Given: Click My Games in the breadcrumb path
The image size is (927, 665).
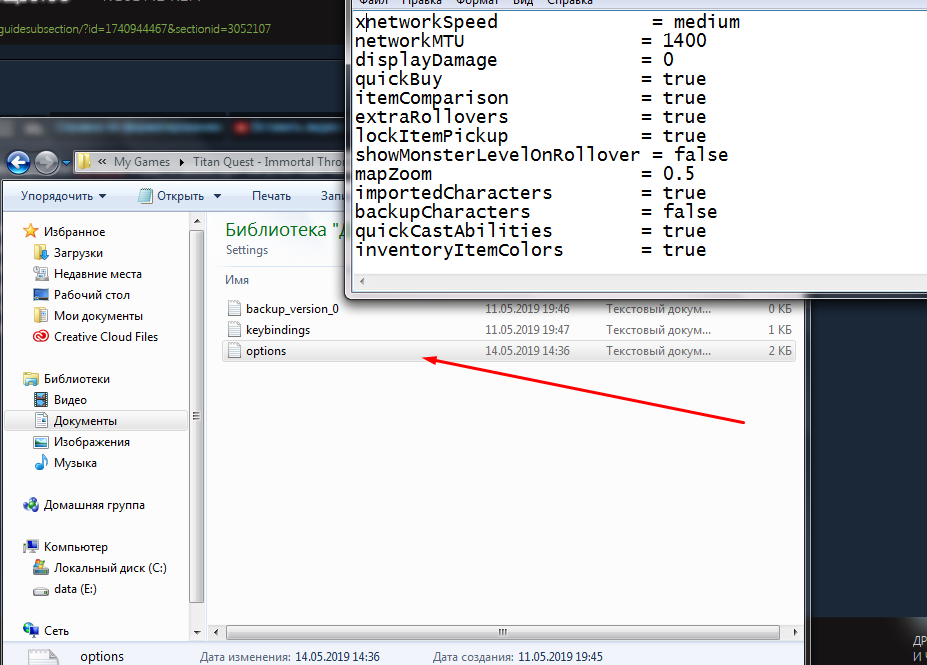Looking at the screenshot, I should click(x=142, y=162).
